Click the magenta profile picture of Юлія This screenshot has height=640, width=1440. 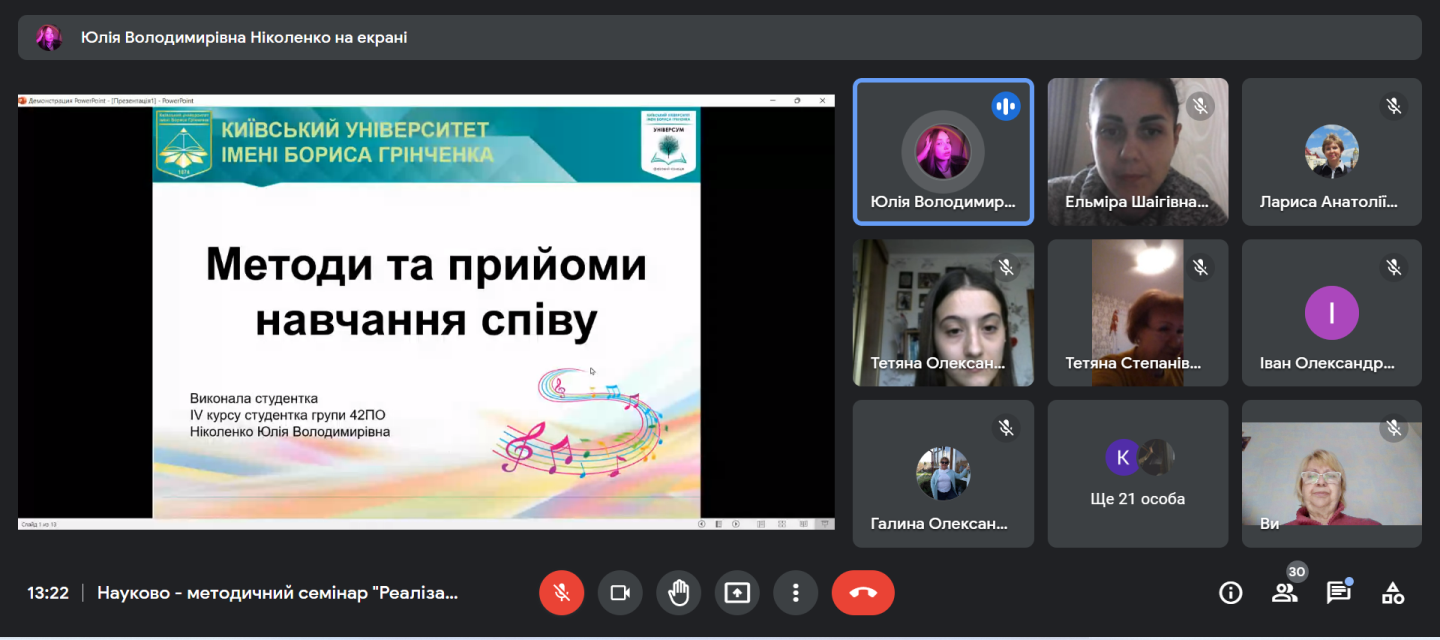[x=943, y=152]
